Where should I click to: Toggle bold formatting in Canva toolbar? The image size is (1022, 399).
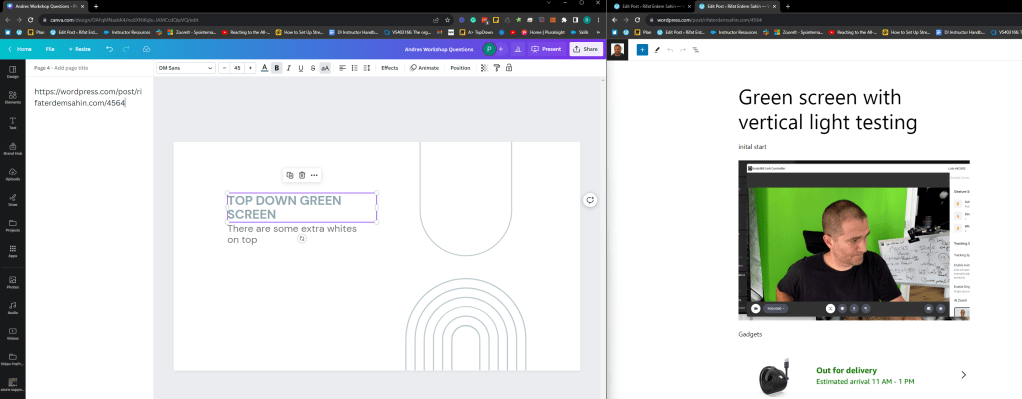click(276, 68)
